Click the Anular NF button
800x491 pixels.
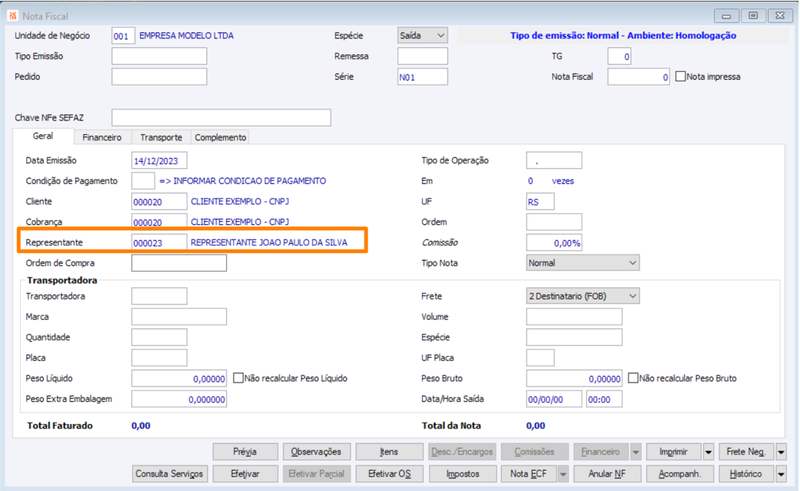click(607, 474)
